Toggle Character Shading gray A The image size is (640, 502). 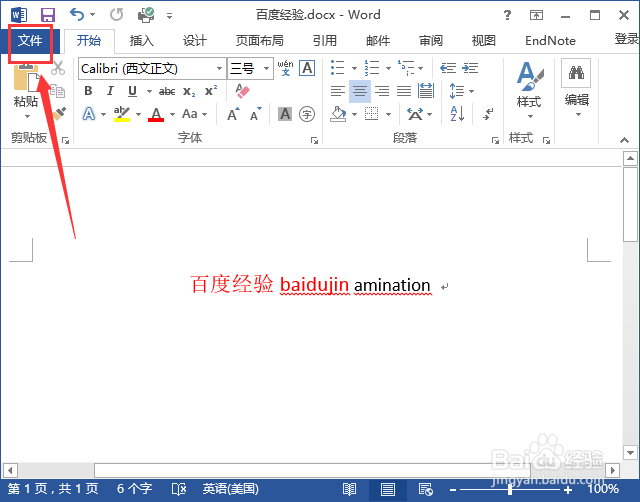click(x=285, y=114)
